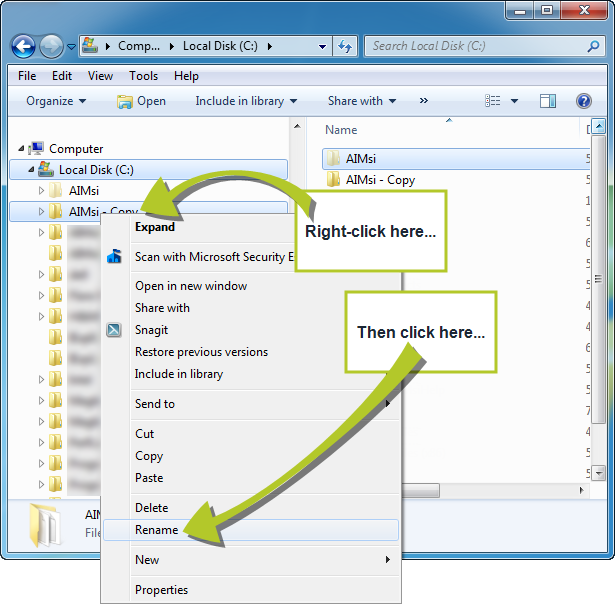
Task: Open the Organize dropdown menu
Action: (56, 101)
